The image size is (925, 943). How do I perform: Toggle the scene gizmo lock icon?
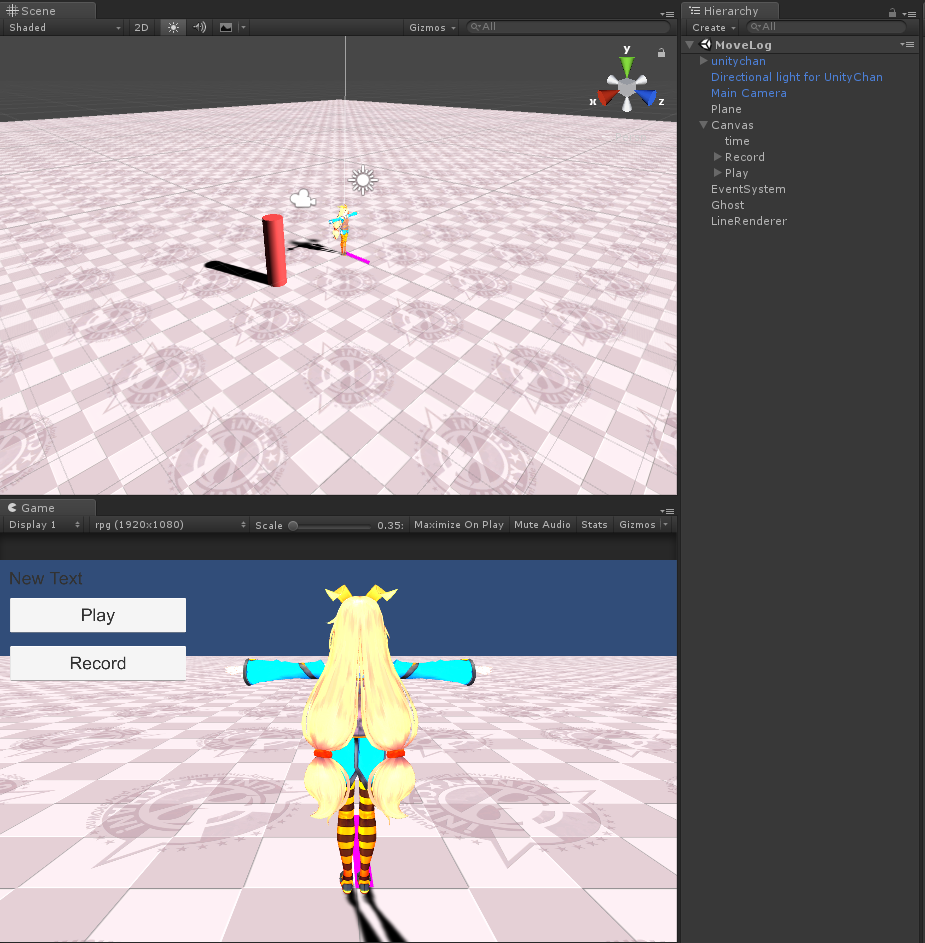[661, 53]
